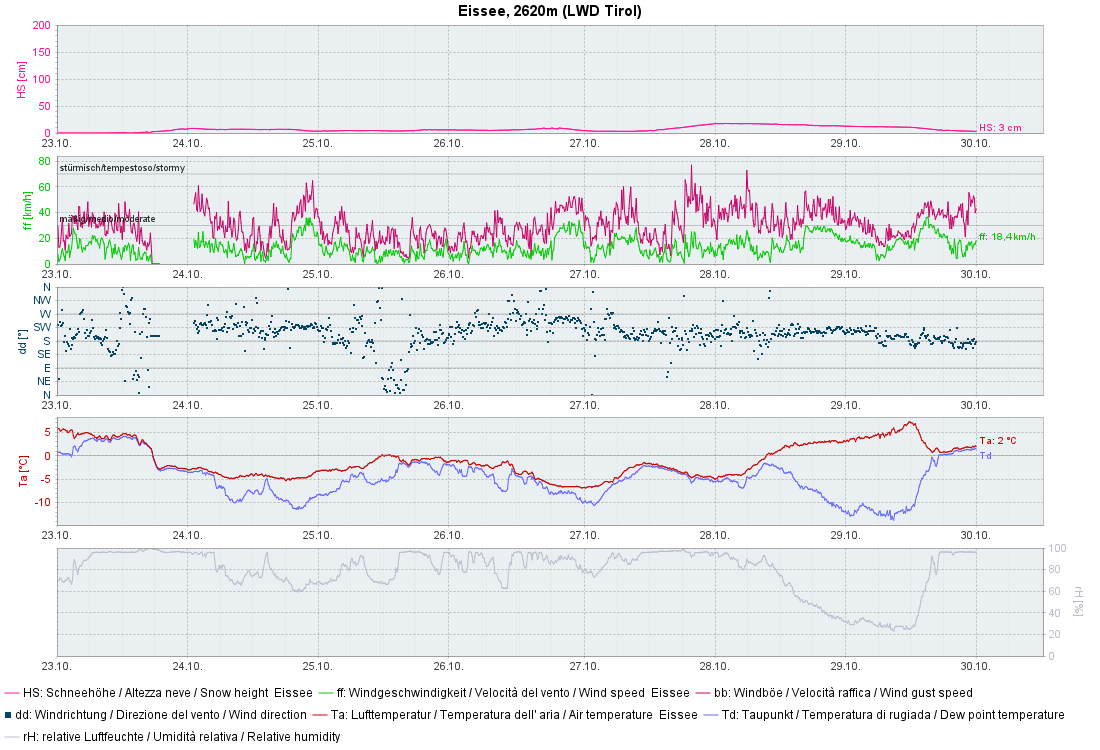This screenshot has height=750, width=1100.
Task: Click the pink HS snow height legend marker
Action: click(x=11, y=692)
